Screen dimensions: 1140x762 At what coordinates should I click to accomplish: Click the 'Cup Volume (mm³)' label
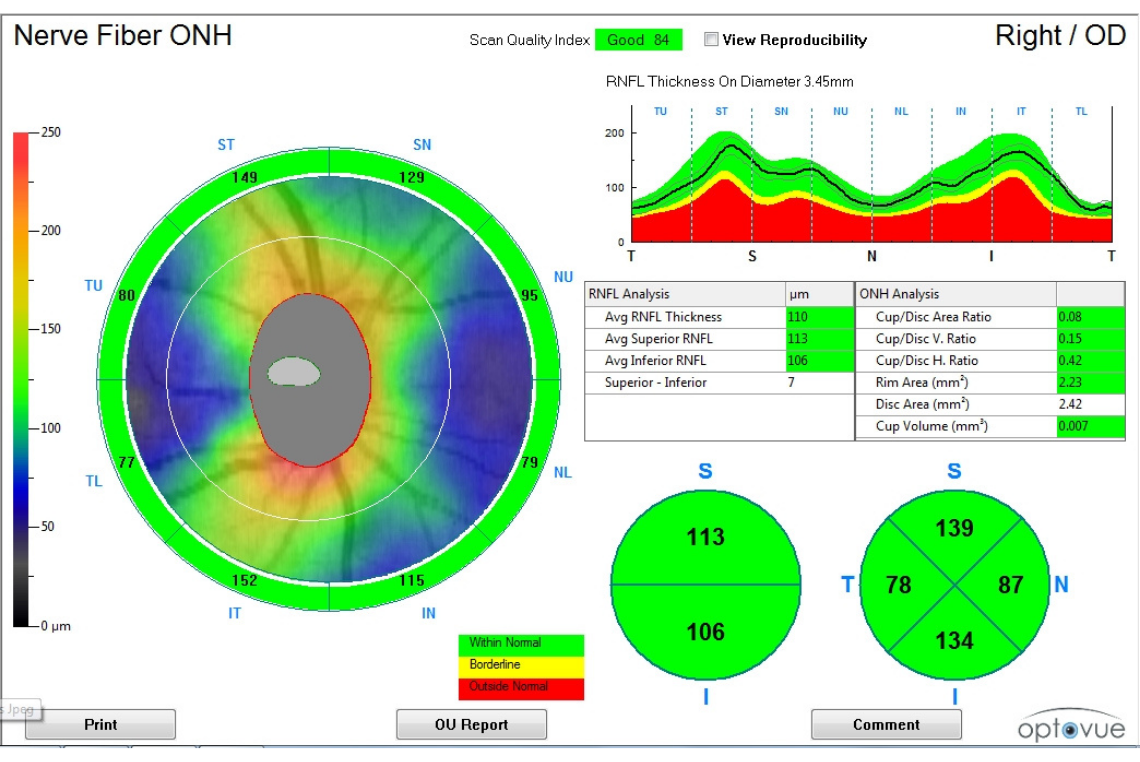tap(931, 426)
